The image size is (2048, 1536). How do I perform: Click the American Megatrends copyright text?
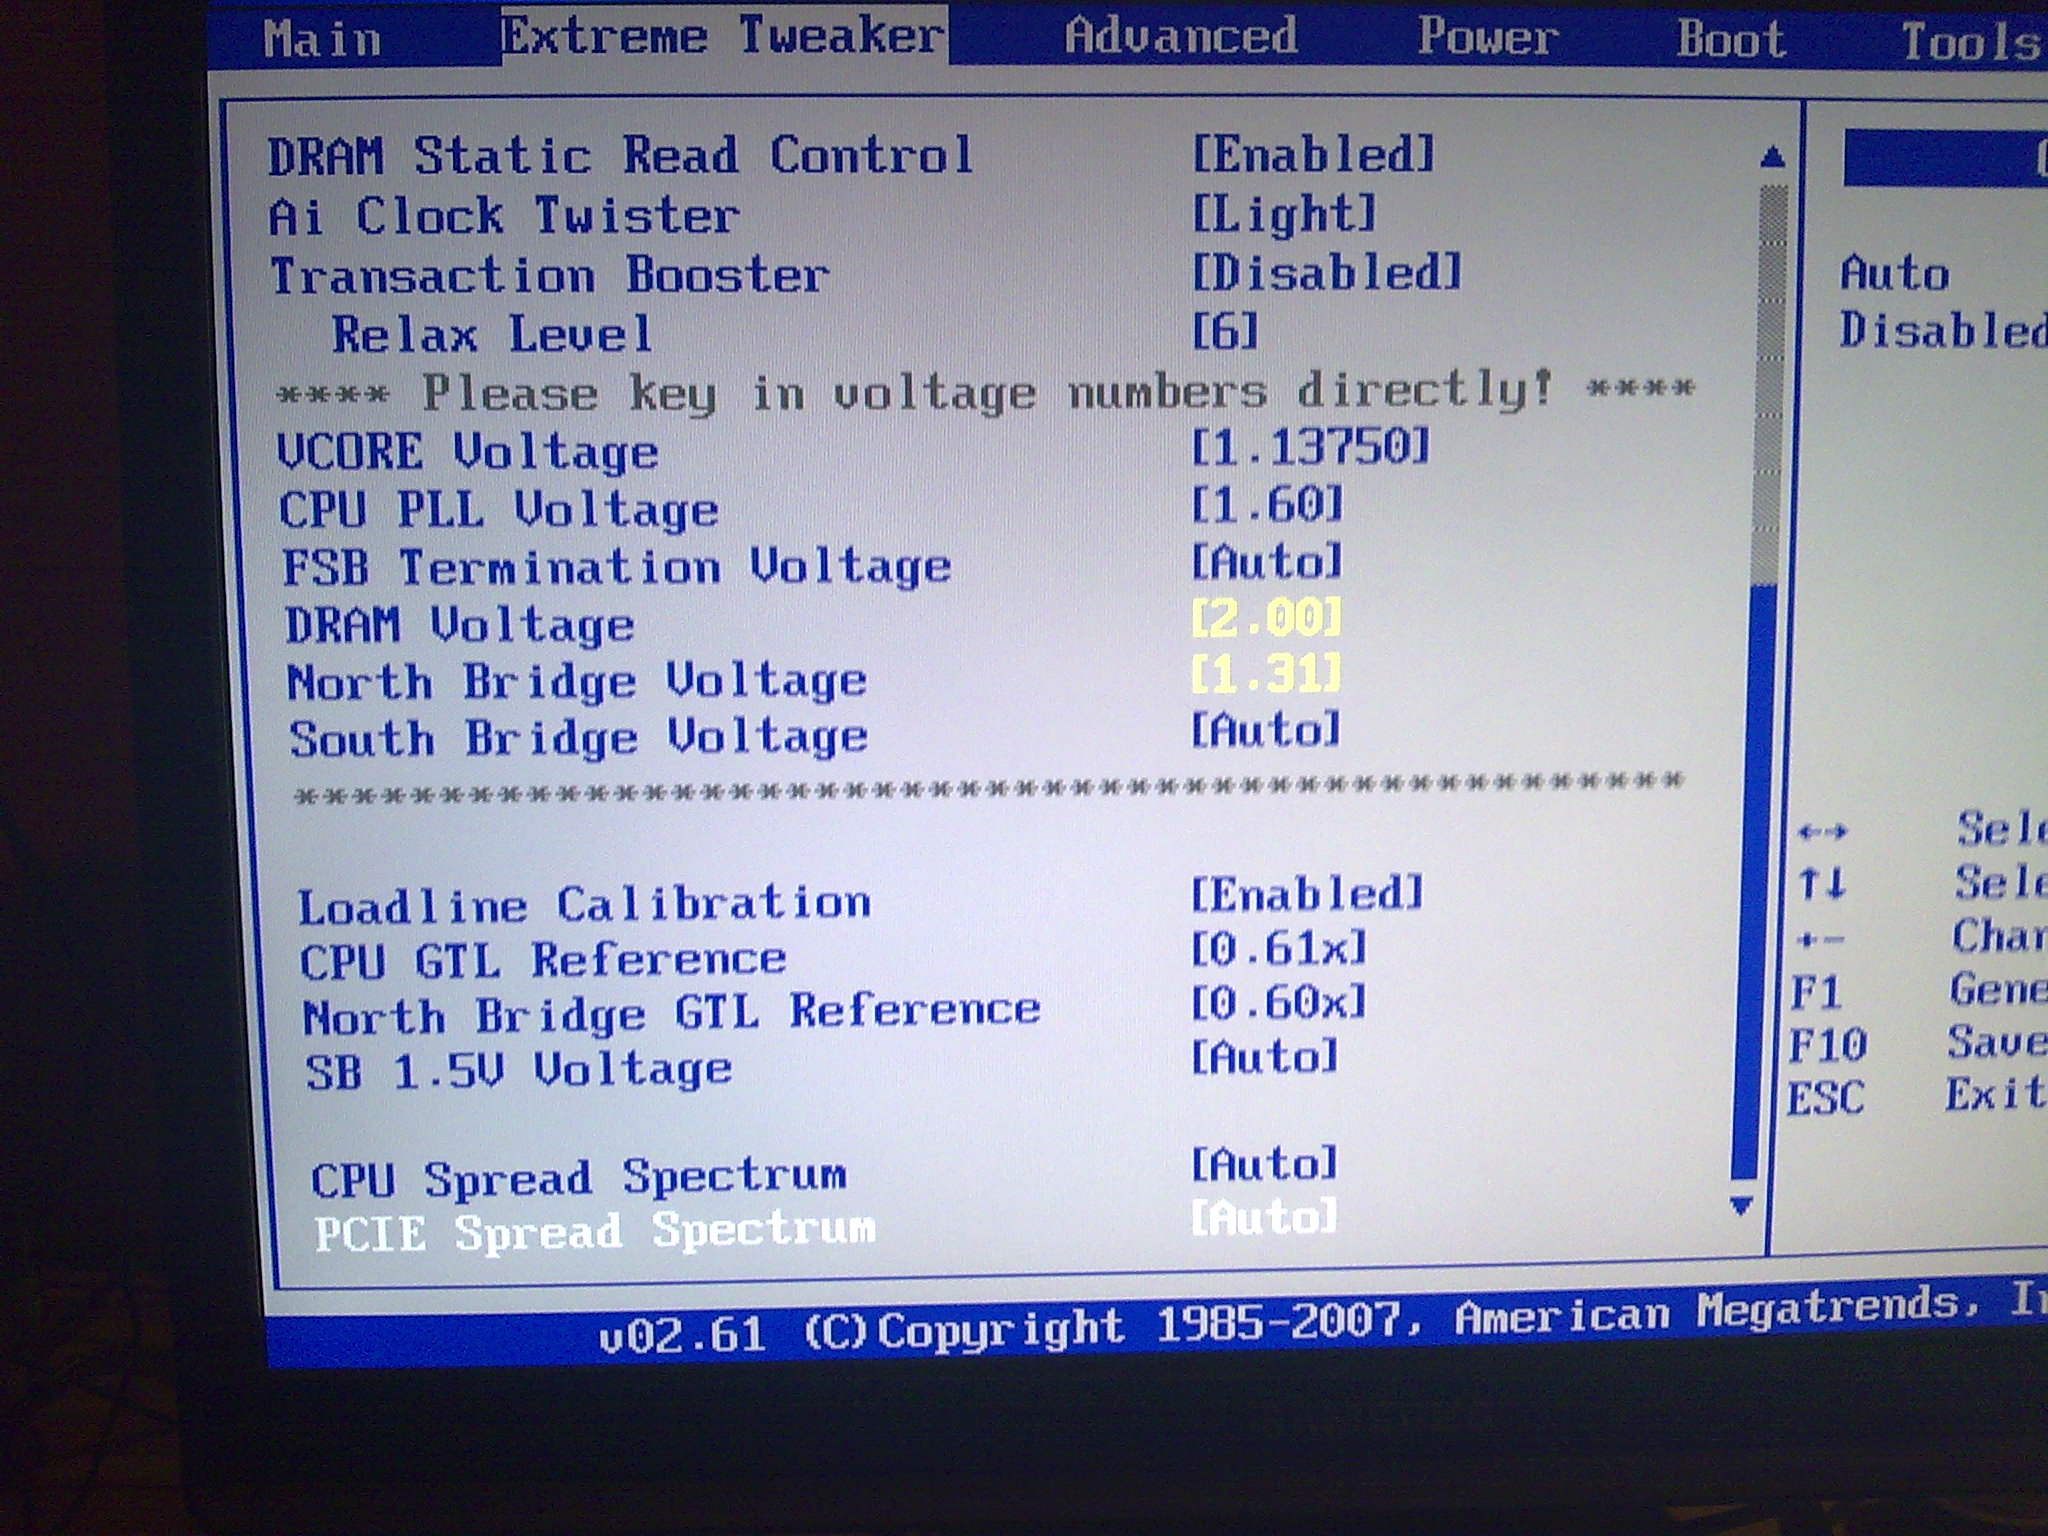[x=1322, y=1322]
